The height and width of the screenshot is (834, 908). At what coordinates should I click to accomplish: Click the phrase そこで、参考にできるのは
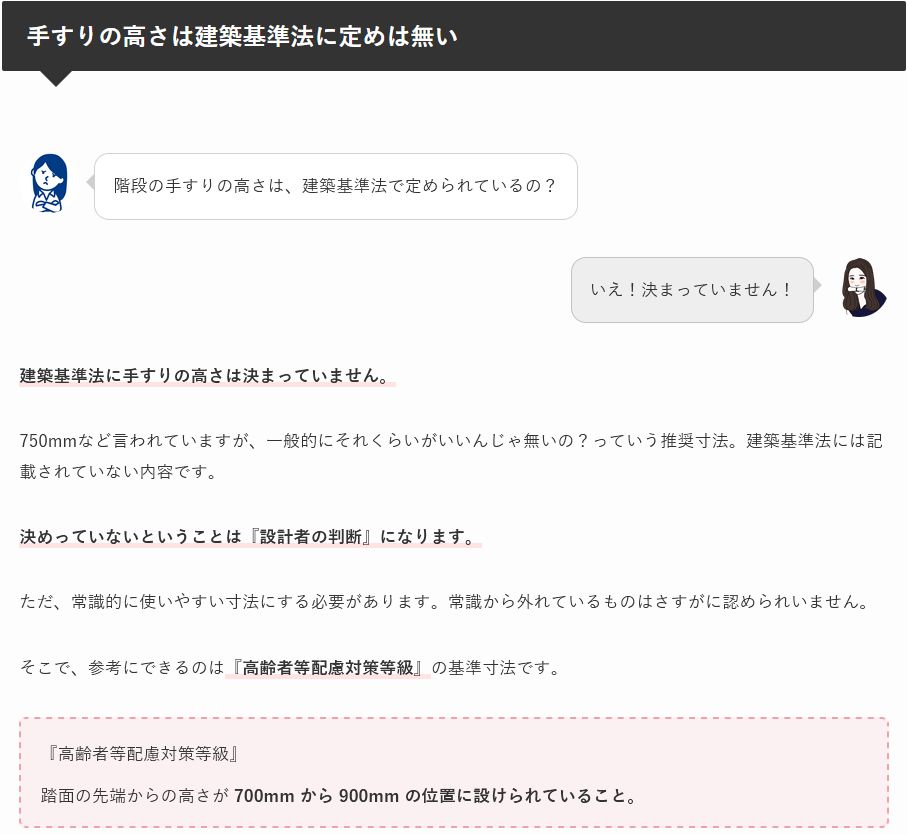[122, 667]
